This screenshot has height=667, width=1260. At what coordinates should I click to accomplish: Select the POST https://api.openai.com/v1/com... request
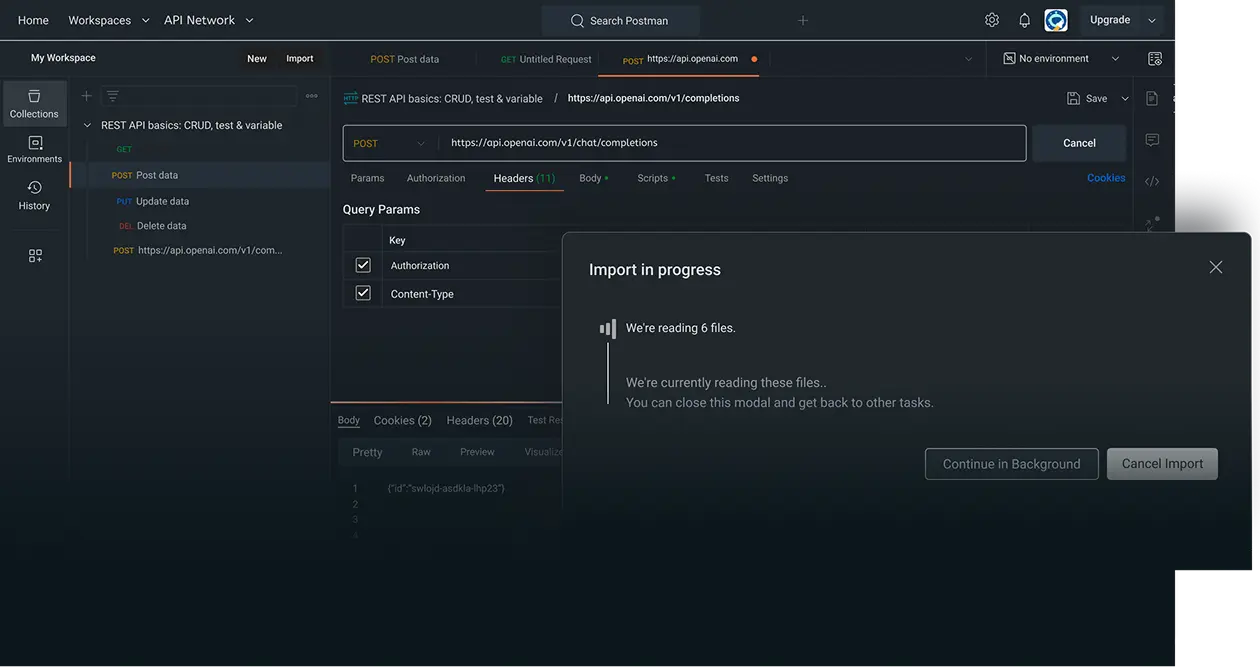coord(200,250)
